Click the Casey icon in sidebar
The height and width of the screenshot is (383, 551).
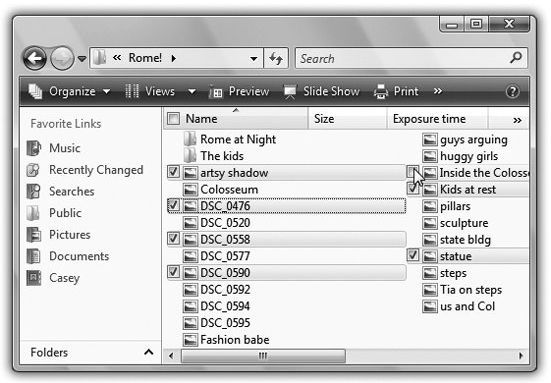click(x=34, y=278)
